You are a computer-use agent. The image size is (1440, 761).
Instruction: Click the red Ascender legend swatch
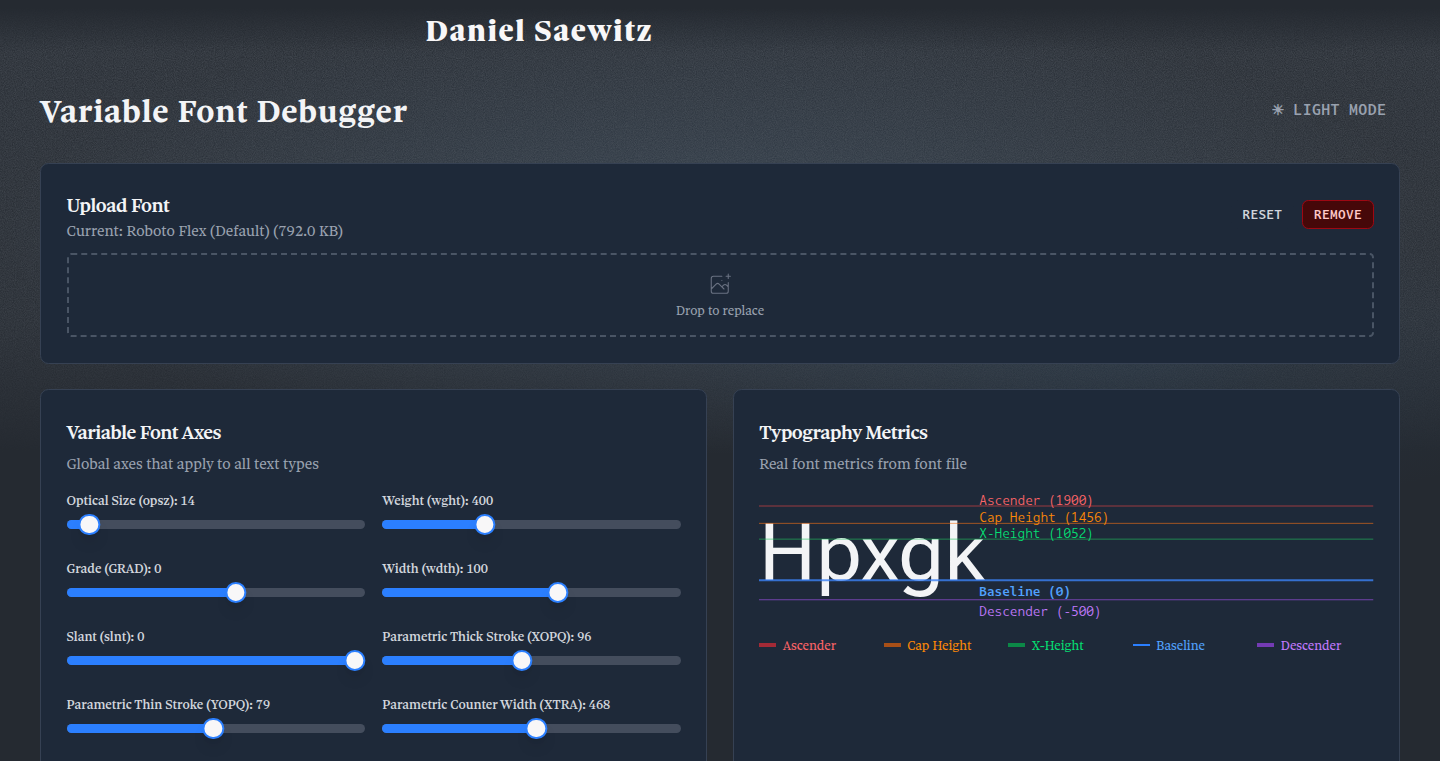tap(768, 646)
